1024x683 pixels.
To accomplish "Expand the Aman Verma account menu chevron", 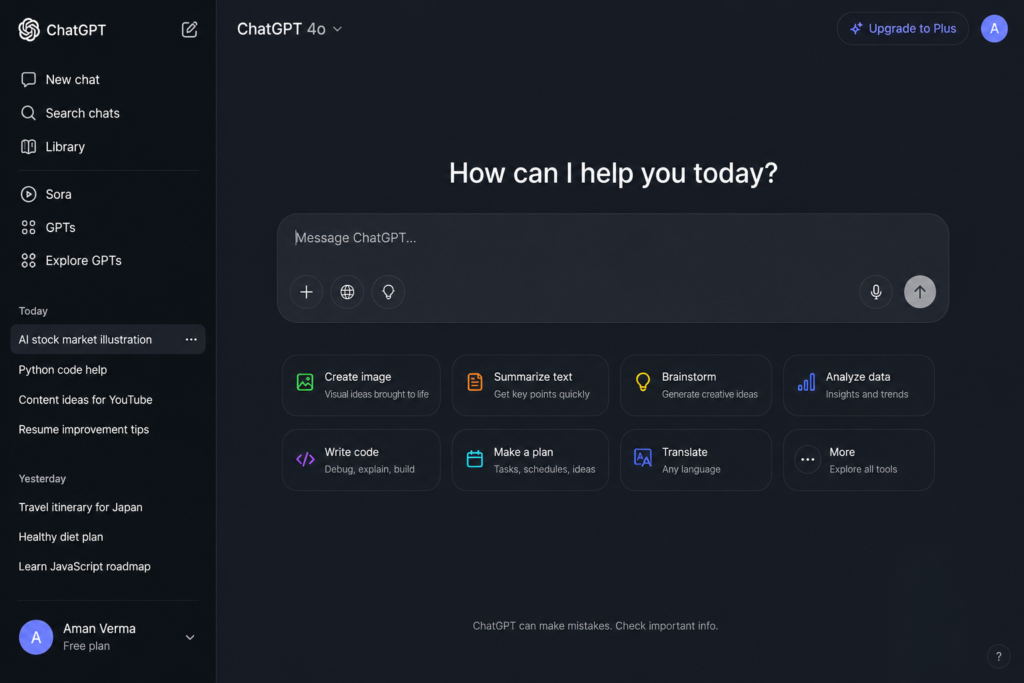I will (x=190, y=637).
